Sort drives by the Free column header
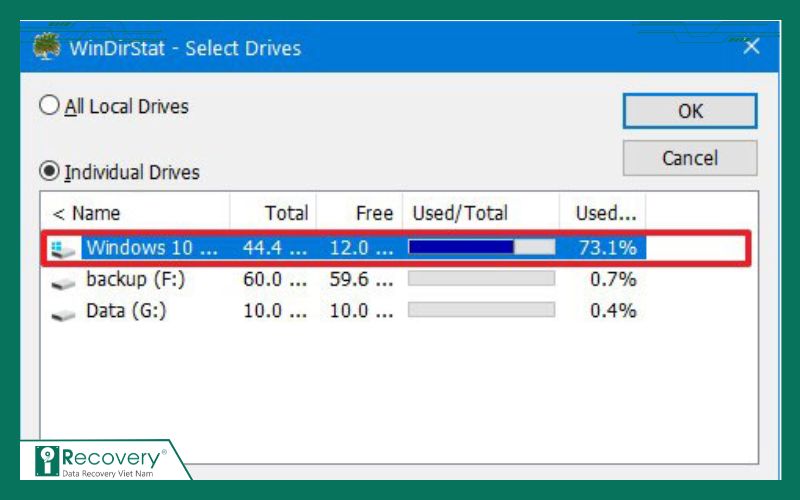800x500 pixels. 360,213
